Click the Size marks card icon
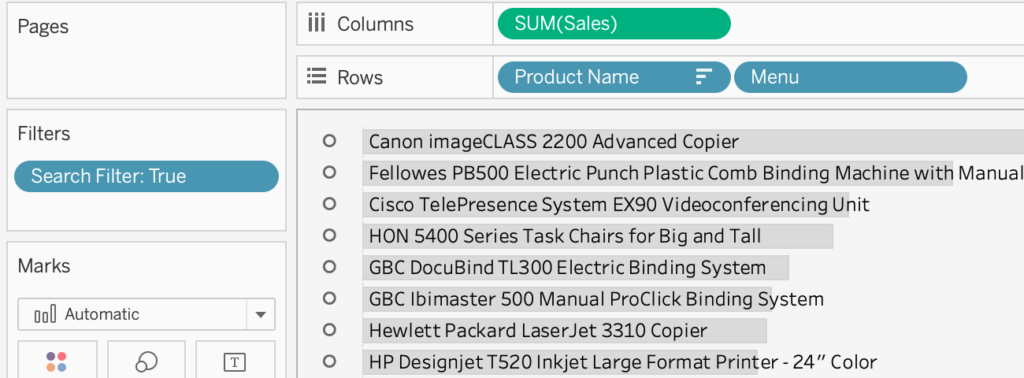Viewport: 1024px width, 378px height. [146, 362]
